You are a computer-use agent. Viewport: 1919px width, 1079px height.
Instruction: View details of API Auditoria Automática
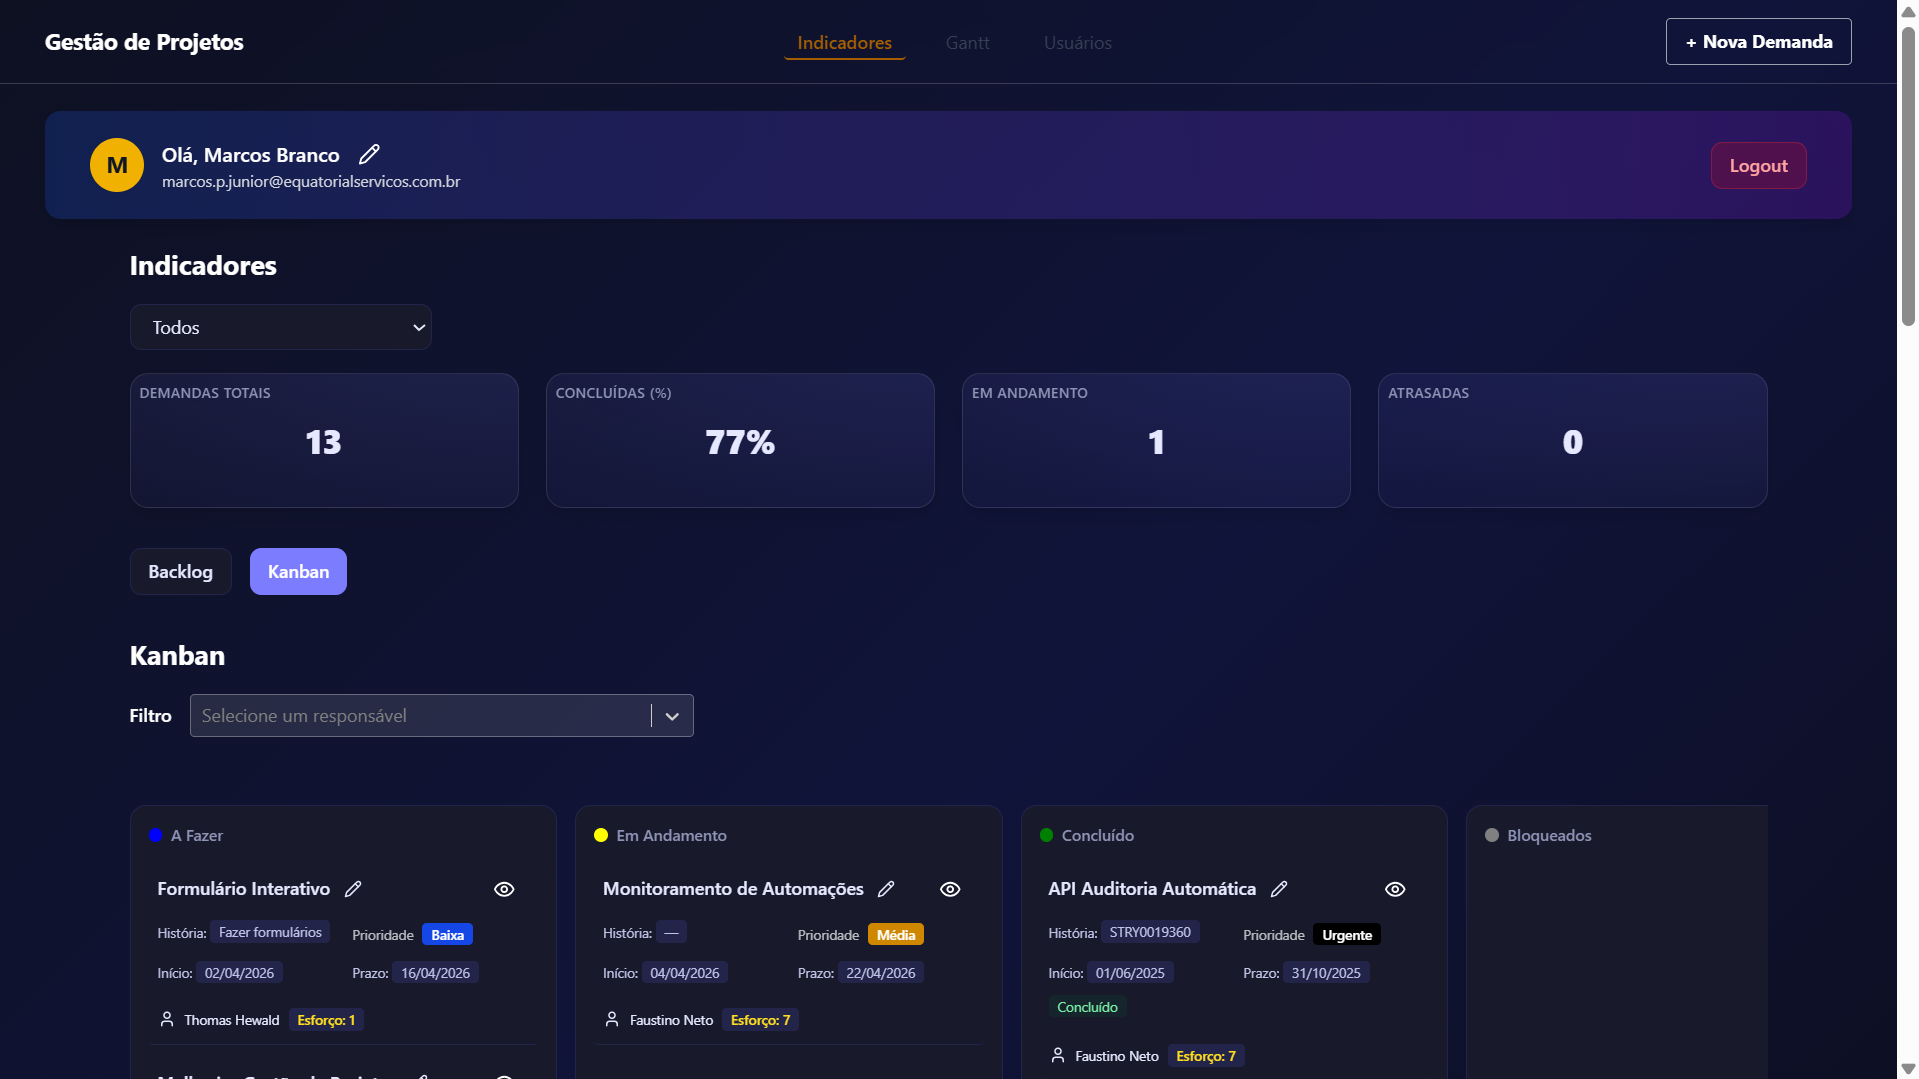tap(1395, 889)
